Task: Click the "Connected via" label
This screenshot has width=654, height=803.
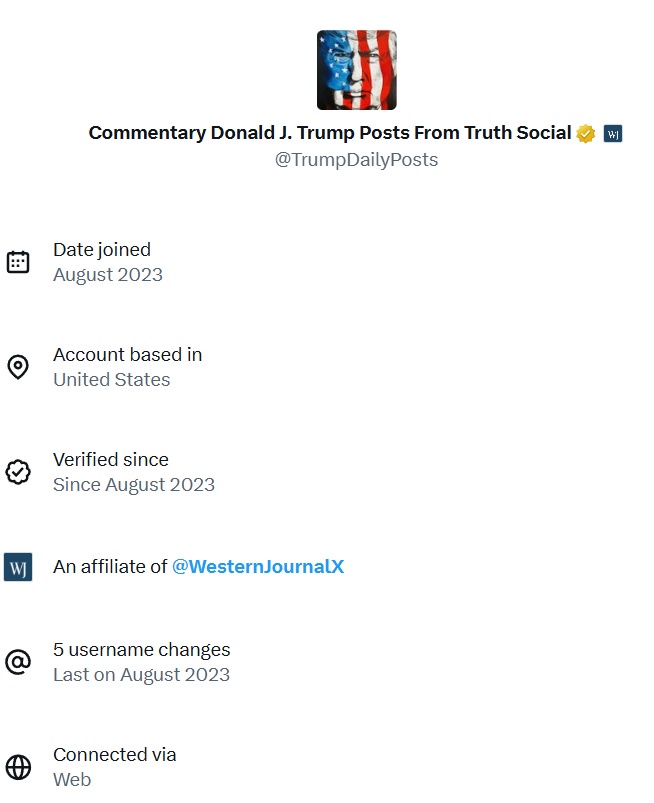Action: [x=114, y=755]
